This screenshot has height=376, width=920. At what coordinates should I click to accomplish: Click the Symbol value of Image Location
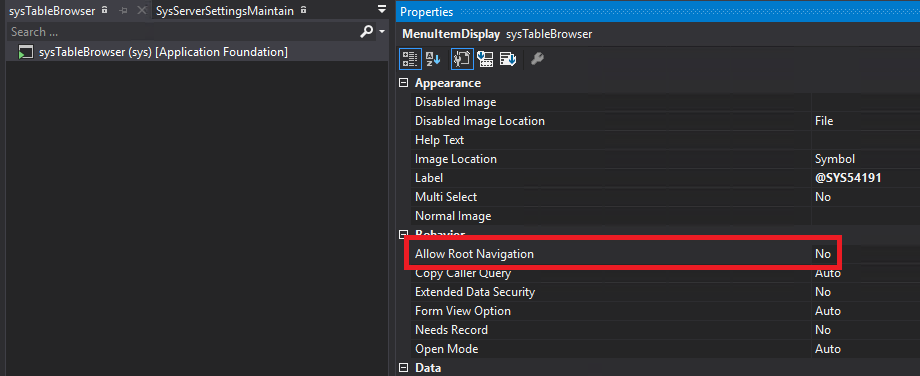835,159
